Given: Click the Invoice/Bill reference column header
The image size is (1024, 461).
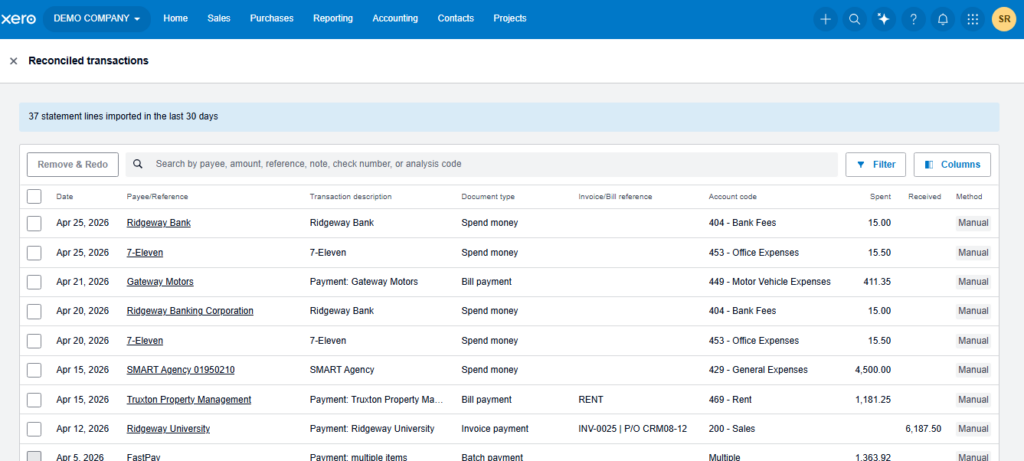Looking at the screenshot, I should [615, 197].
